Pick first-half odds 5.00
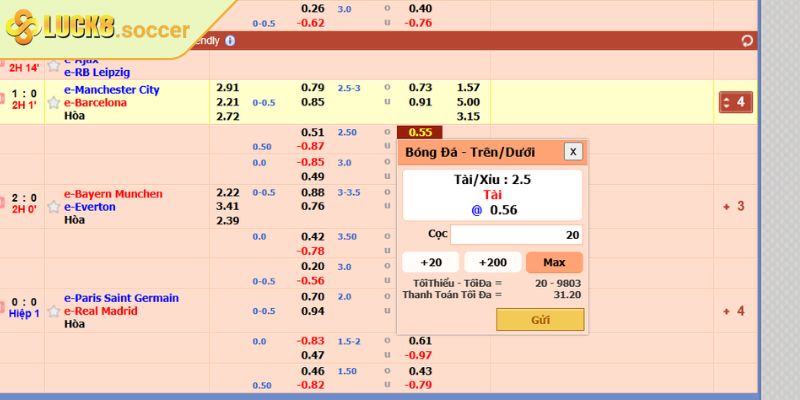Viewport: 800px width, 400px height. pyautogui.click(x=468, y=102)
